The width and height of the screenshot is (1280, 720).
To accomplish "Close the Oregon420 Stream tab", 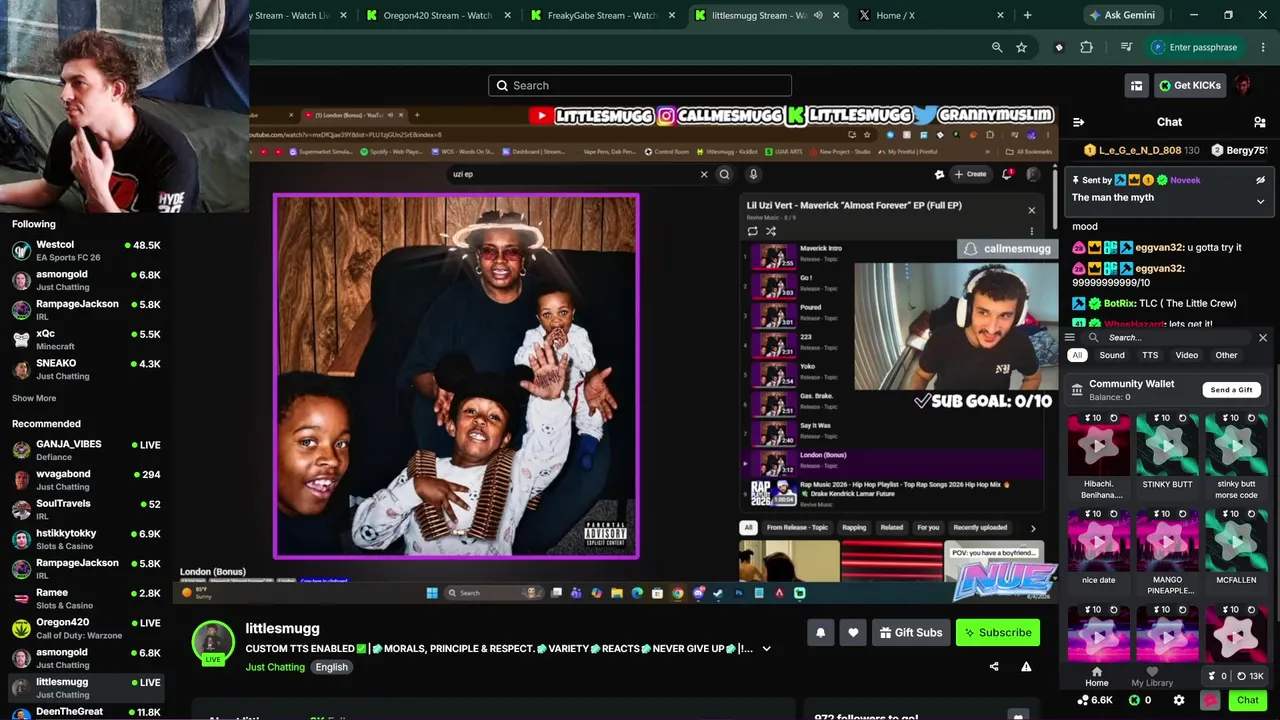I will coord(508,15).
